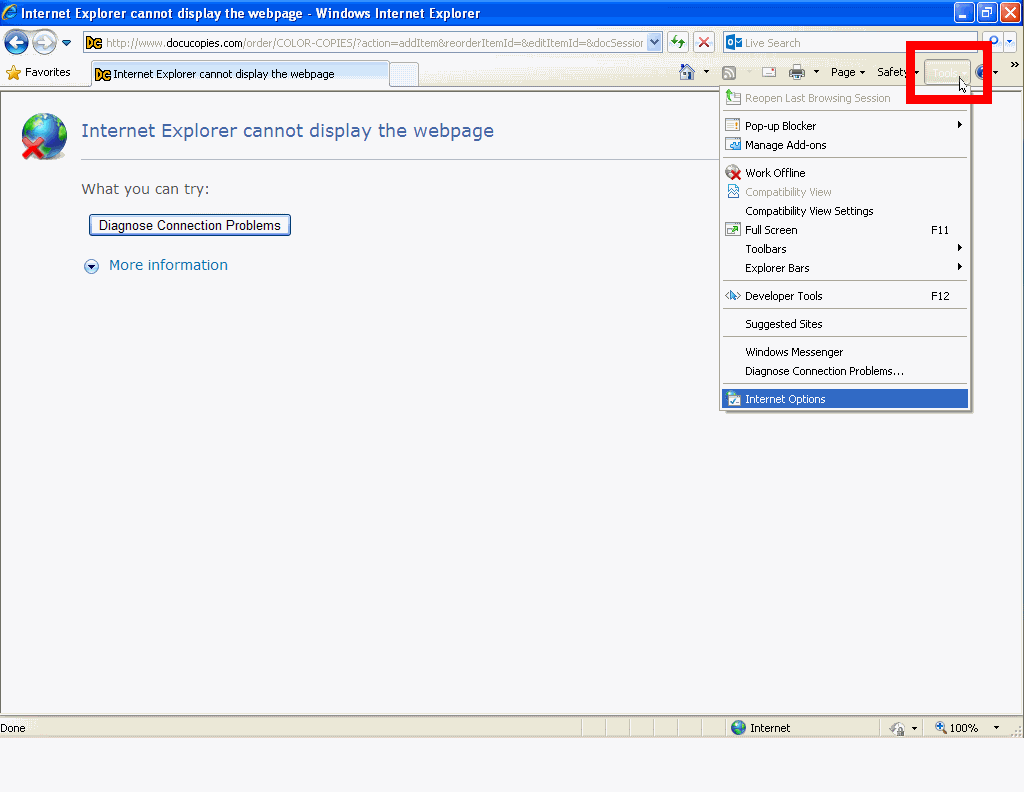Viewport: 1024px width, 792px height.
Task: Go back with the Back arrow button
Action: tap(16, 43)
